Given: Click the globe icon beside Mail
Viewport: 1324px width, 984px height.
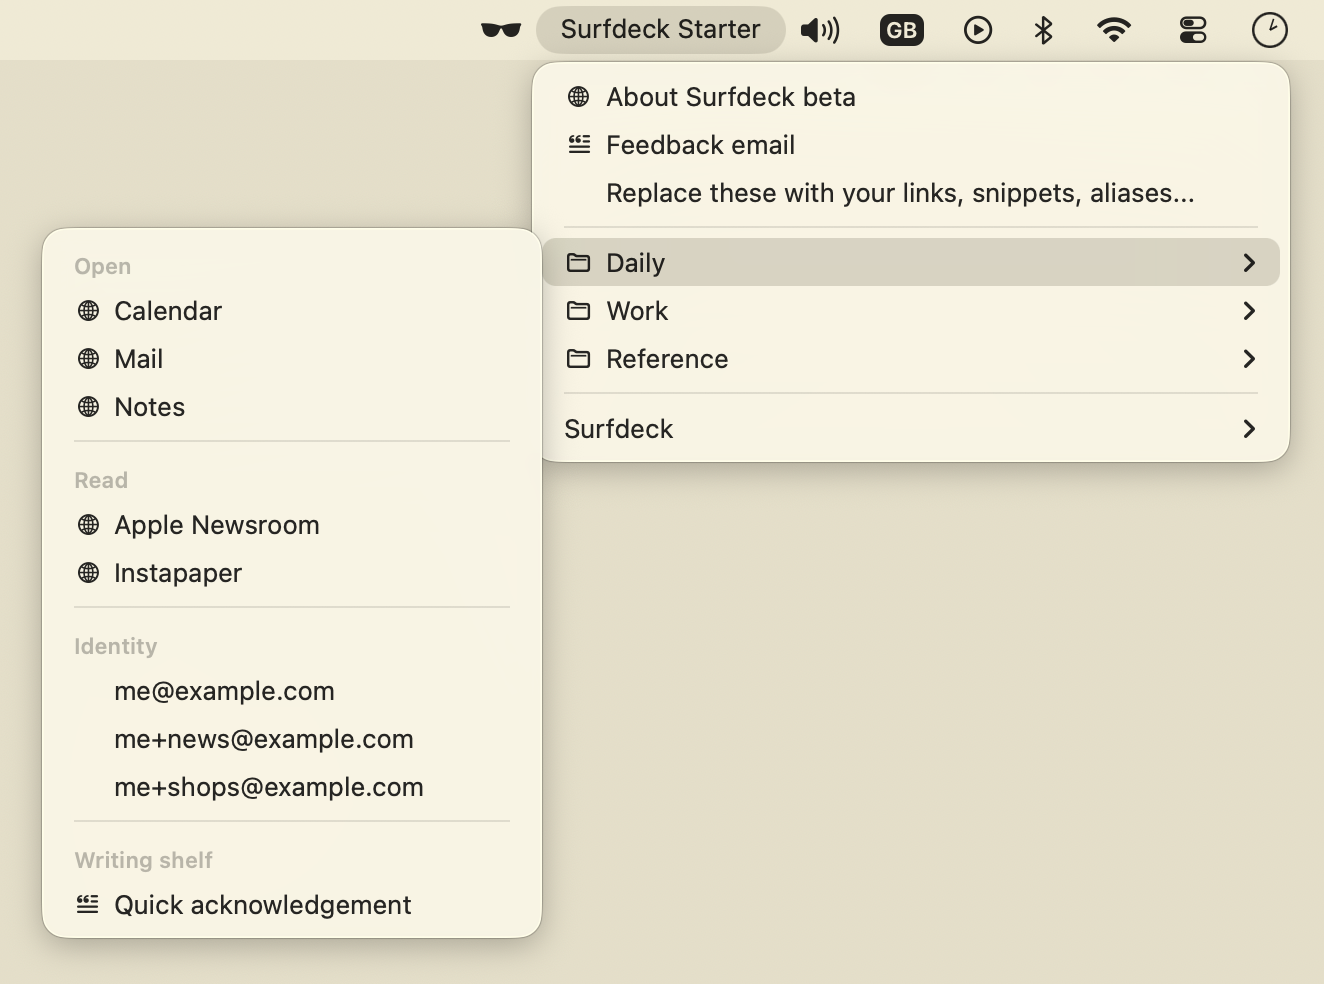Looking at the screenshot, I should 89,359.
